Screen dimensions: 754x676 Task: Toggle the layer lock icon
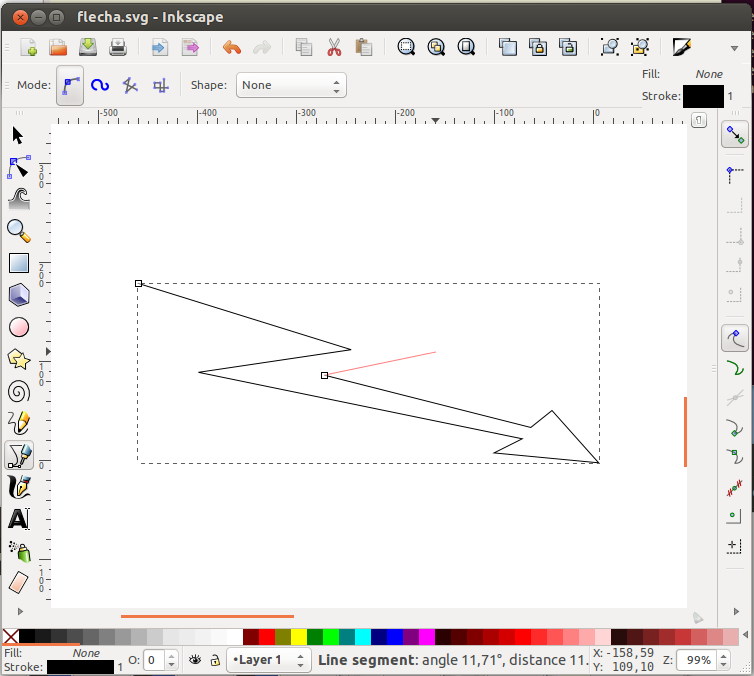pyautogui.click(x=214, y=660)
